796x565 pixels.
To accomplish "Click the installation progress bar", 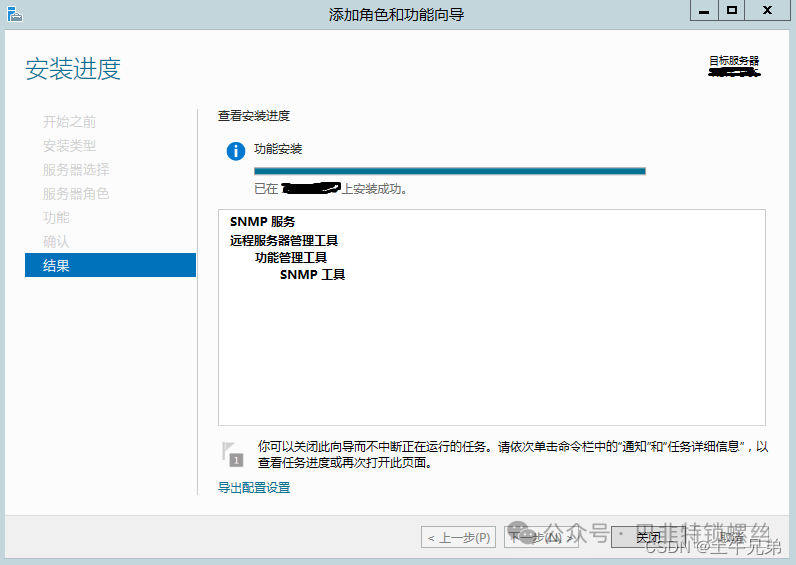I will pos(450,171).
